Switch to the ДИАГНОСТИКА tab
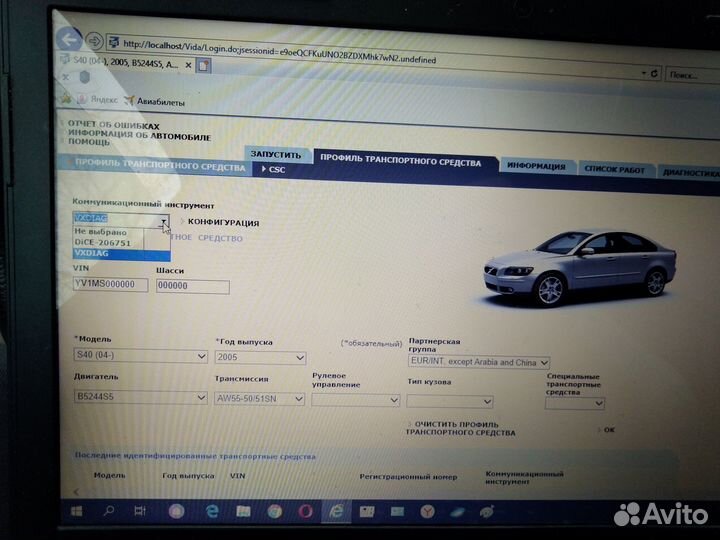This screenshot has height=540, width=720. (x=690, y=172)
